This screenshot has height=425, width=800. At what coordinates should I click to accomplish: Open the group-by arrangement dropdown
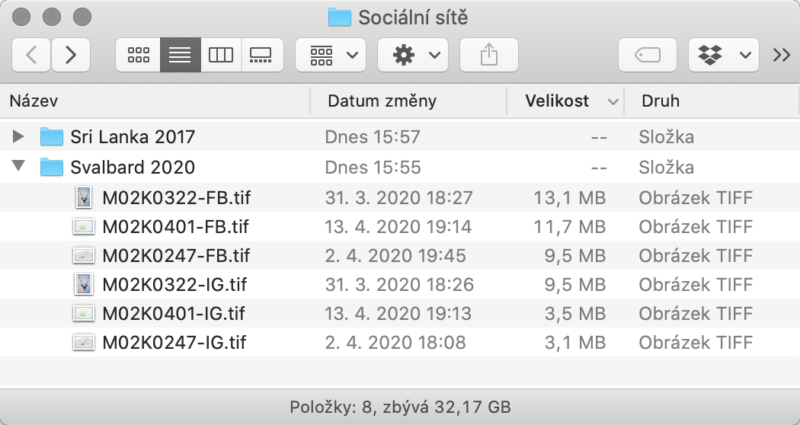click(331, 55)
